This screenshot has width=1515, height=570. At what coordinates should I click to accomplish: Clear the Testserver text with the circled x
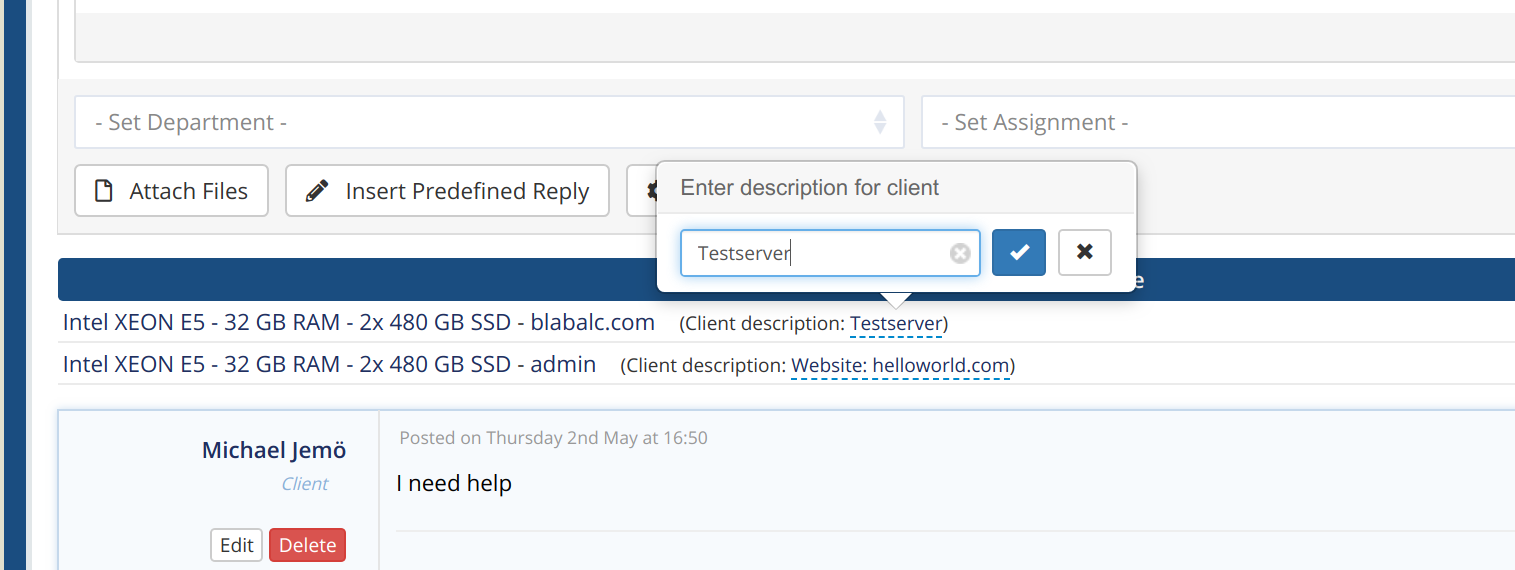pos(960,253)
